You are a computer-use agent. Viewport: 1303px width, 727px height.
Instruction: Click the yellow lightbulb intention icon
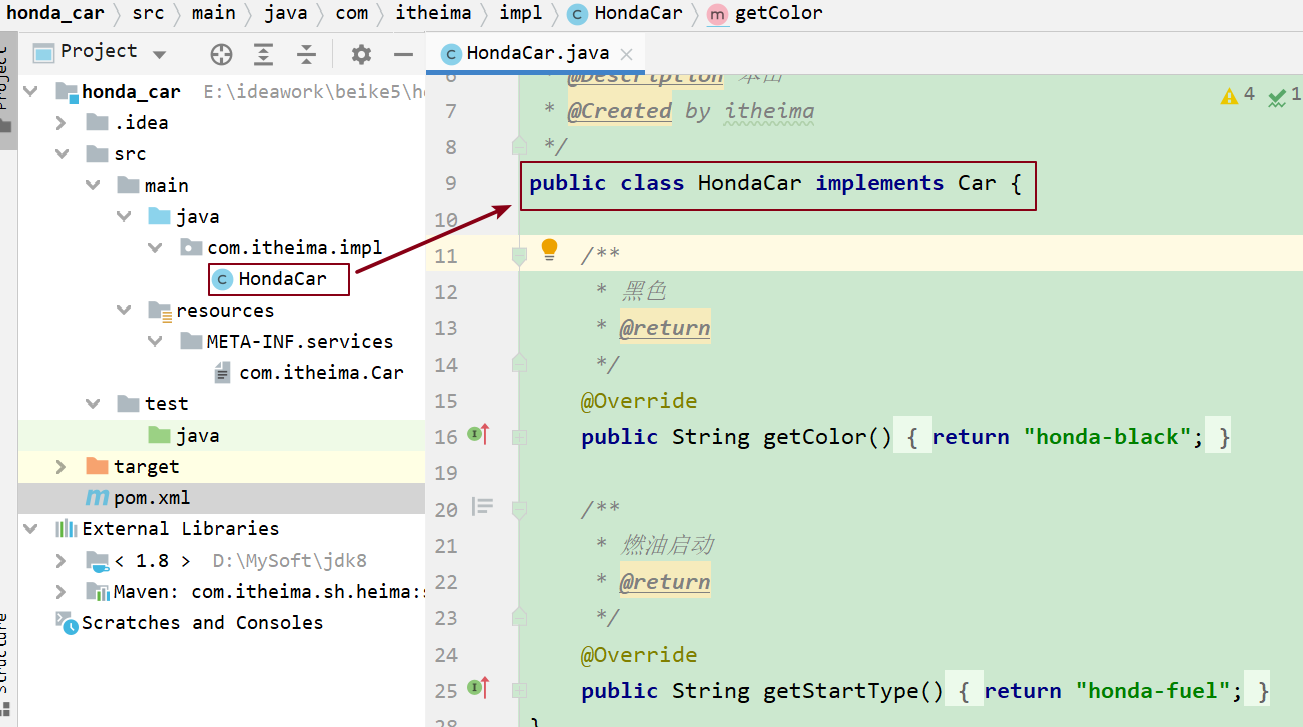549,249
